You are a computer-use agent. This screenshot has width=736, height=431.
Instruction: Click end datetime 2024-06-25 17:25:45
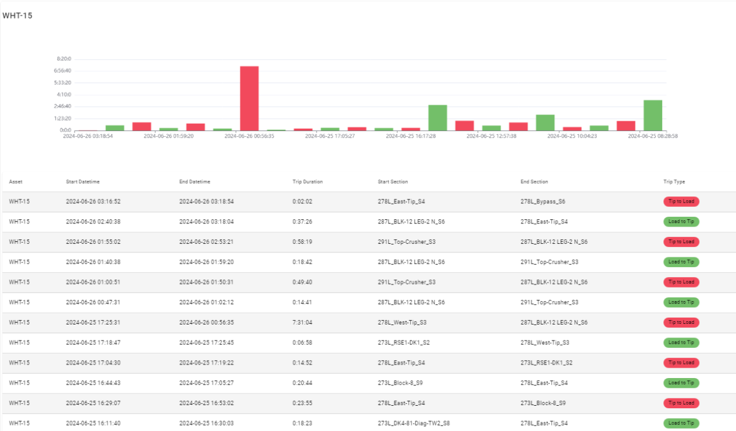click(x=207, y=343)
